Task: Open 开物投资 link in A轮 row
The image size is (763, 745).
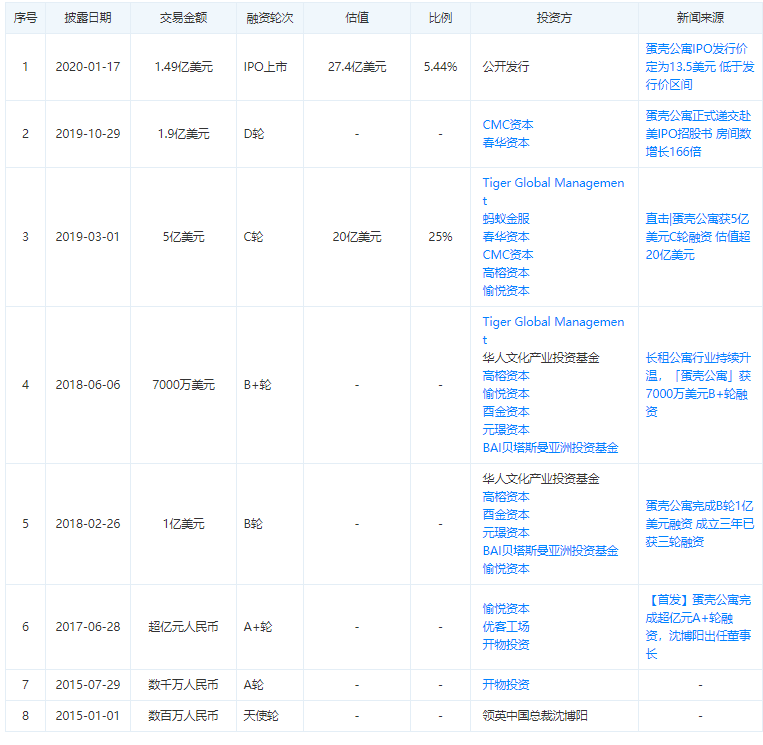Action: [506, 685]
